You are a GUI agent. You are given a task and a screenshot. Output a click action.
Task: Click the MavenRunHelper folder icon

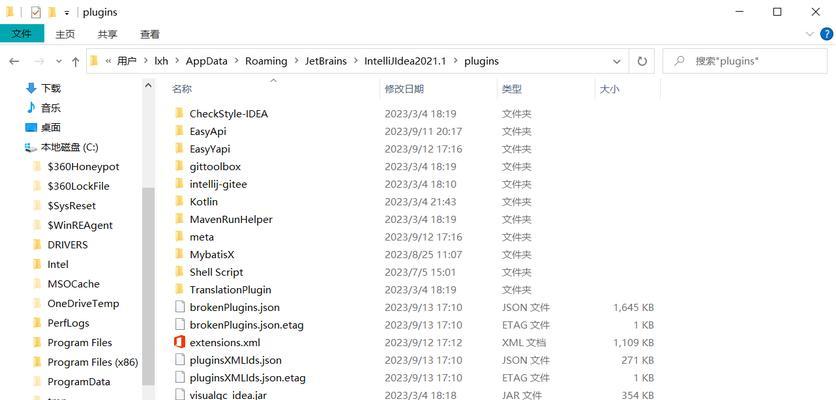click(179, 219)
